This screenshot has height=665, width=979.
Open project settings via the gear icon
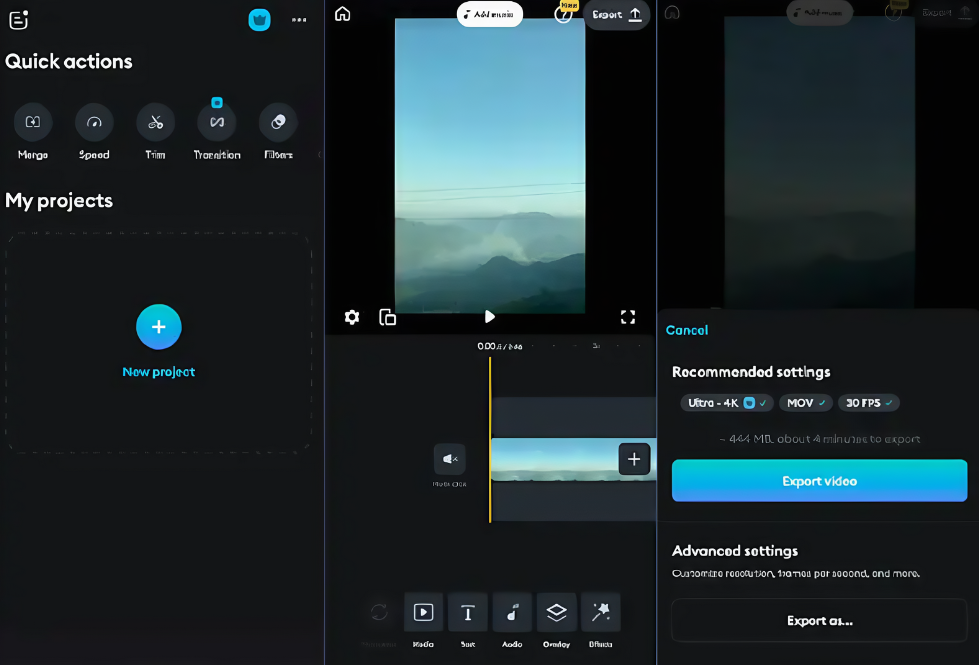tap(352, 317)
